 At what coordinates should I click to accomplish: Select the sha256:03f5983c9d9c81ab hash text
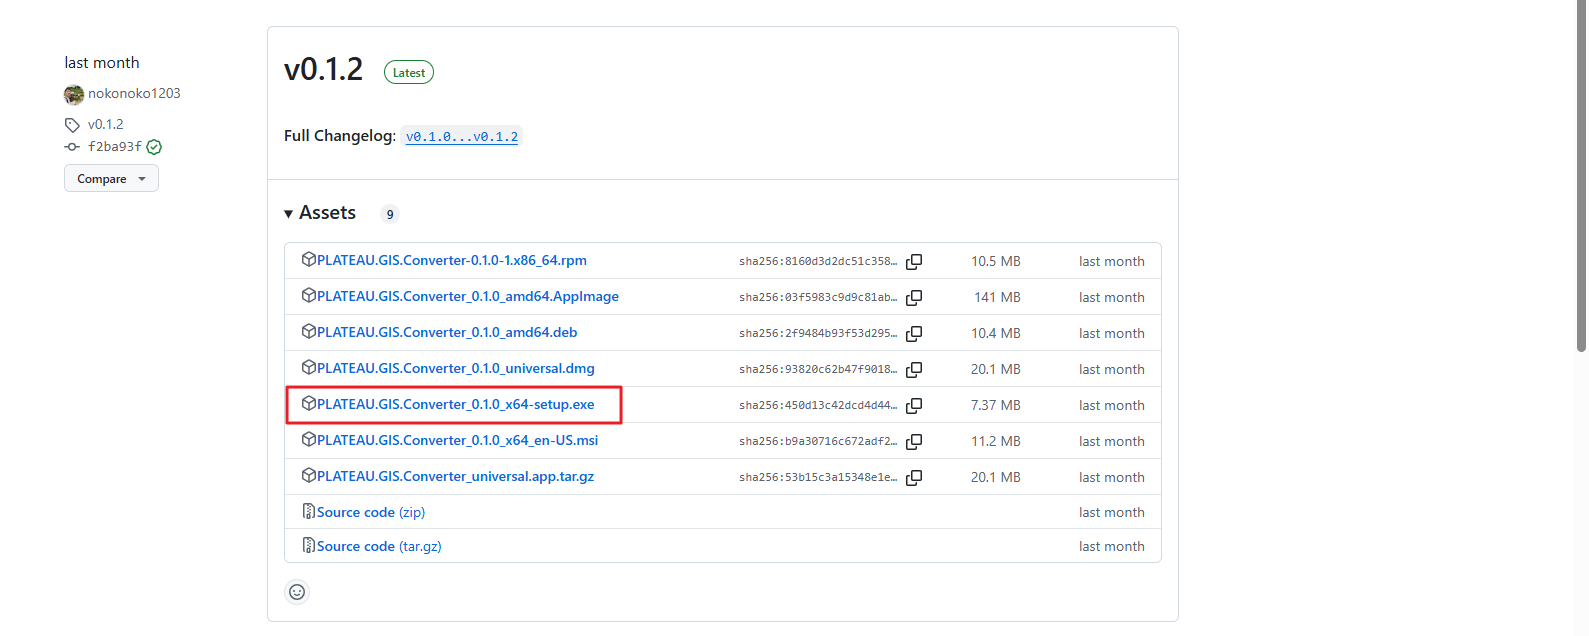click(818, 298)
